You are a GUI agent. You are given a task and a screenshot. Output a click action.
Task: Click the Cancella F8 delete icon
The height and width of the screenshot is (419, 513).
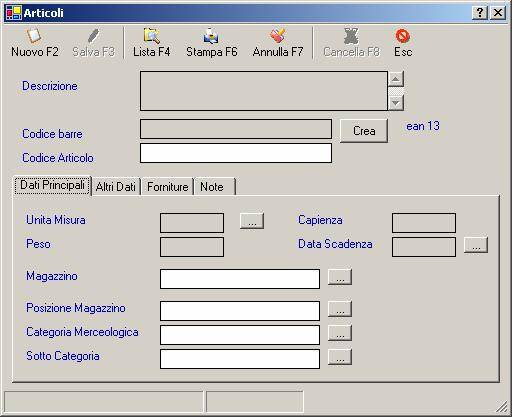point(351,36)
